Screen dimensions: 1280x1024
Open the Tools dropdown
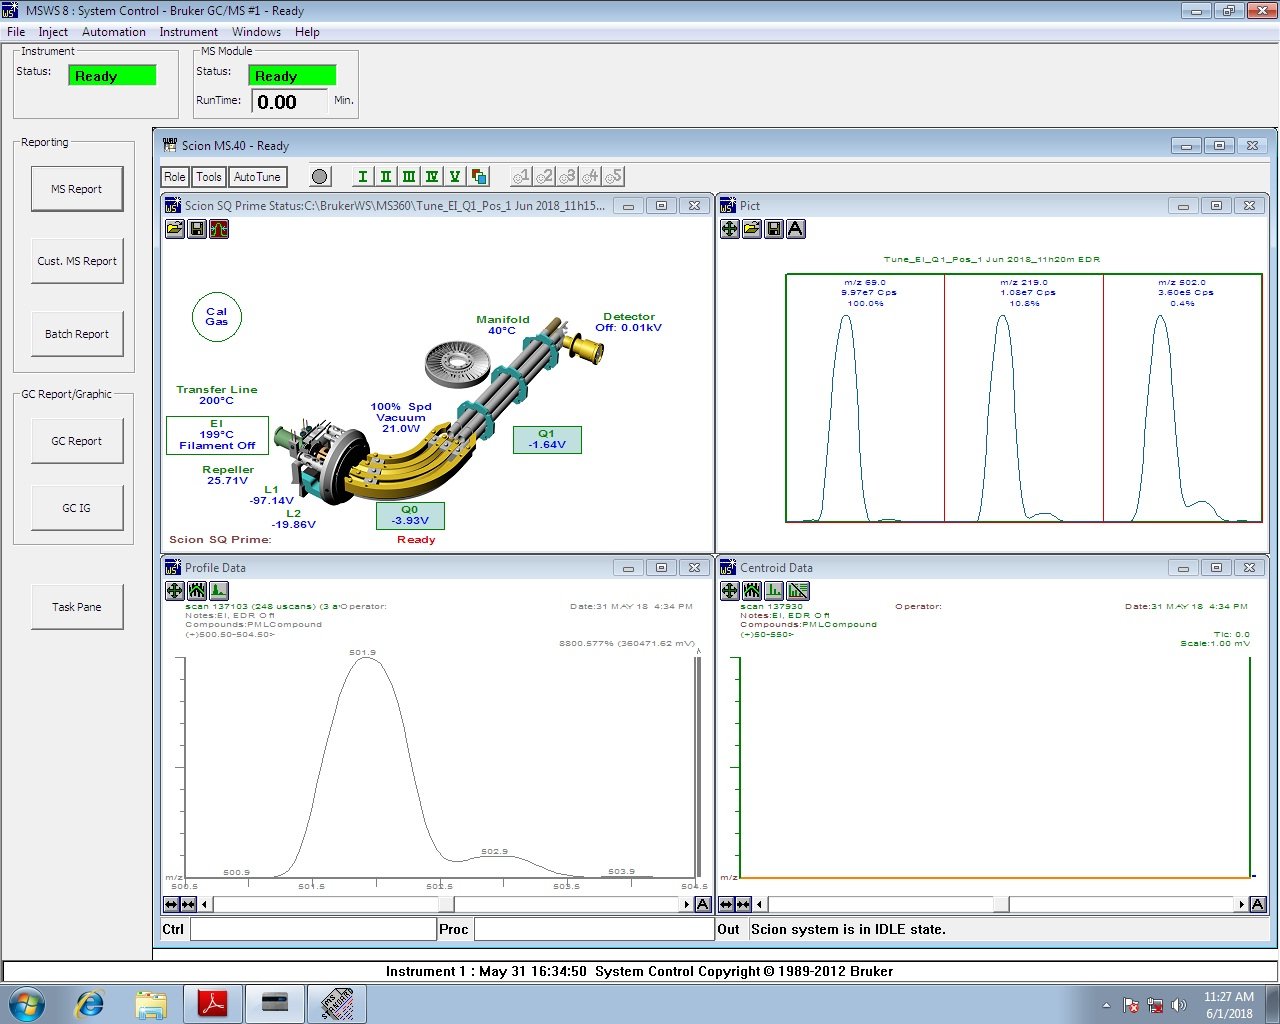pos(209,177)
